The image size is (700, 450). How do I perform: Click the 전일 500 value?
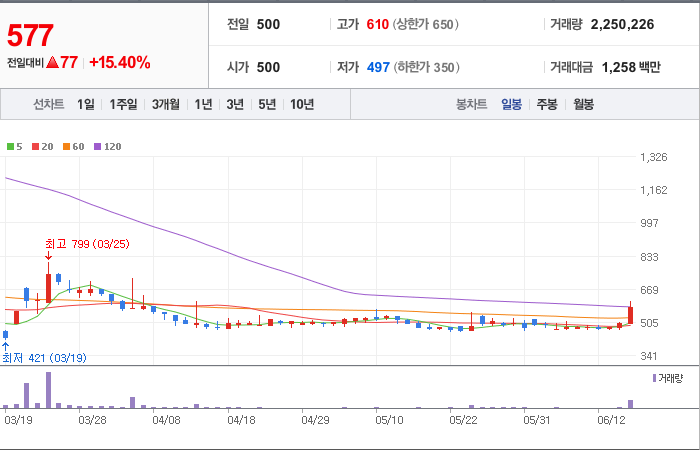pos(268,24)
